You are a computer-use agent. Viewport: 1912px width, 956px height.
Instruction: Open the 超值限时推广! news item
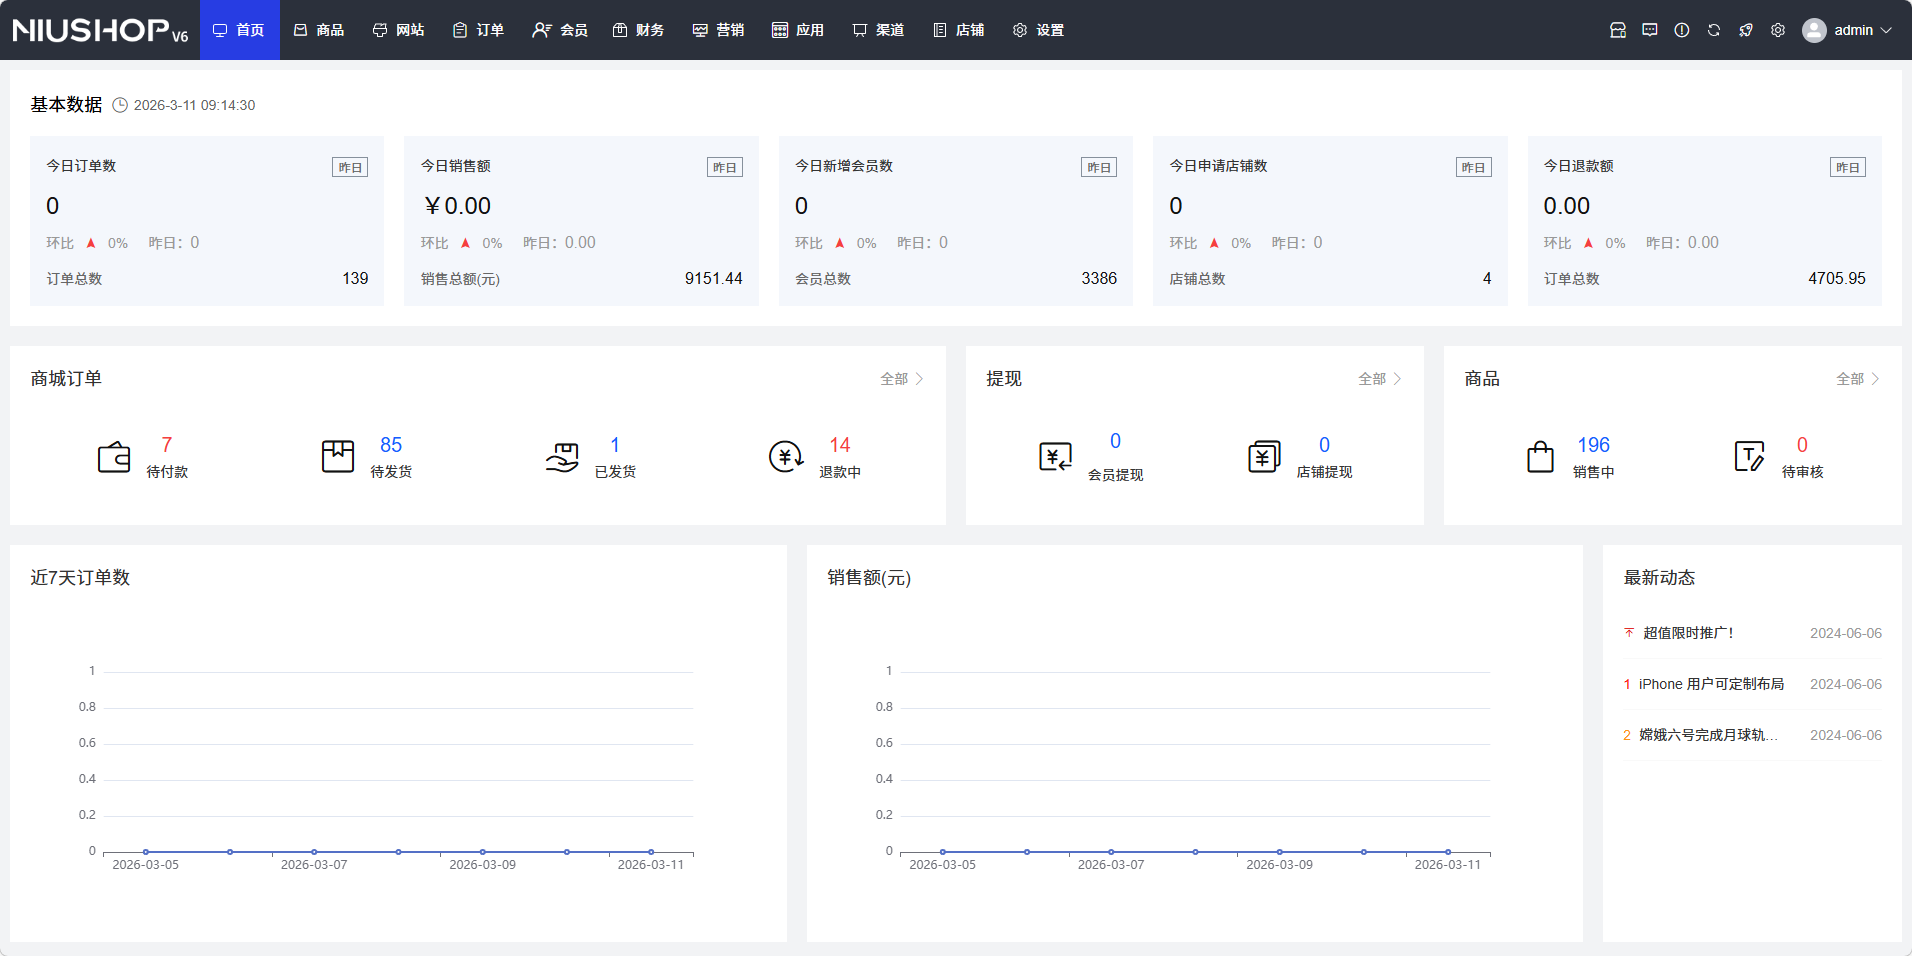pyautogui.click(x=1688, y=633)
